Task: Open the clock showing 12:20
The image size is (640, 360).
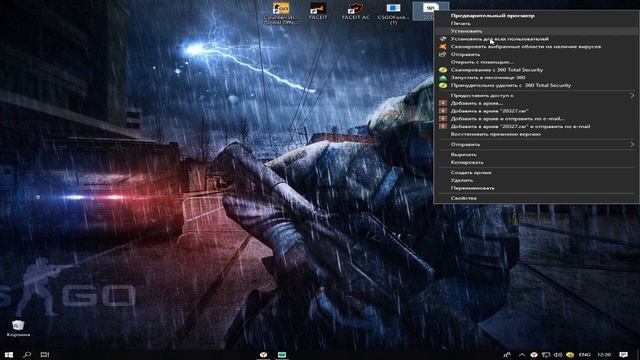Action: tap(604, 355)
